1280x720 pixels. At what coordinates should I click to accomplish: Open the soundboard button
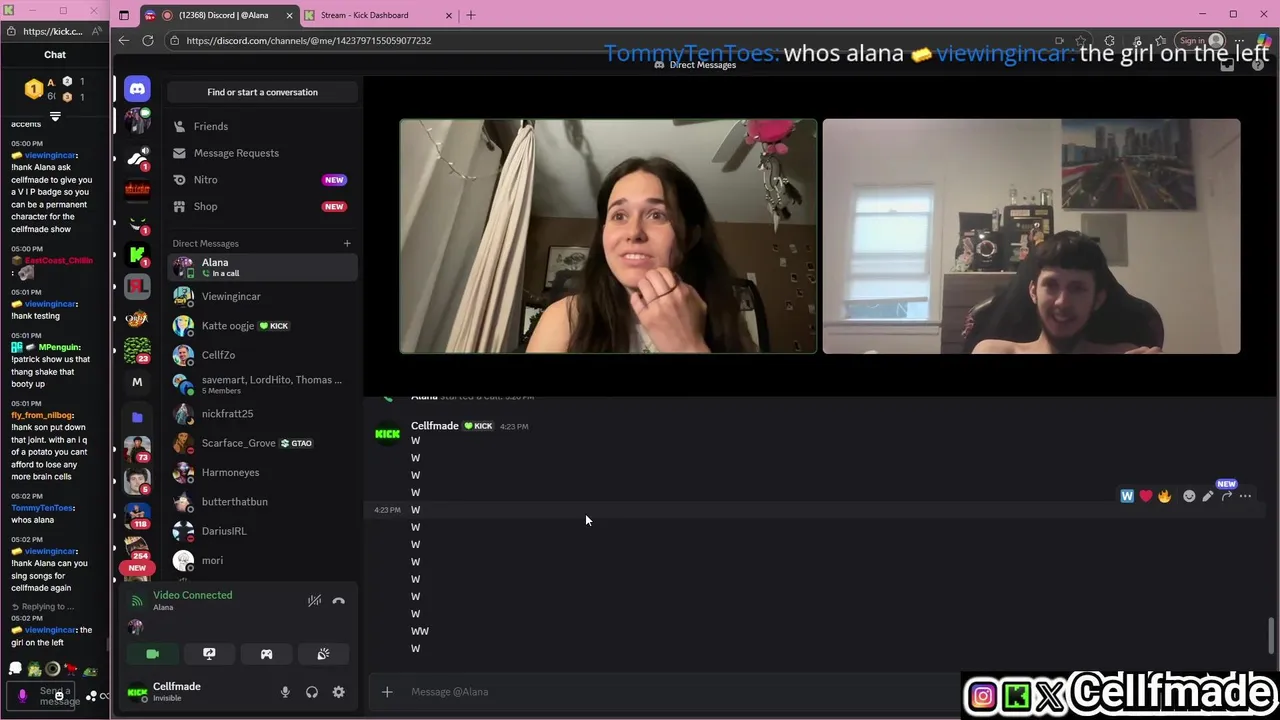point(323,654)
